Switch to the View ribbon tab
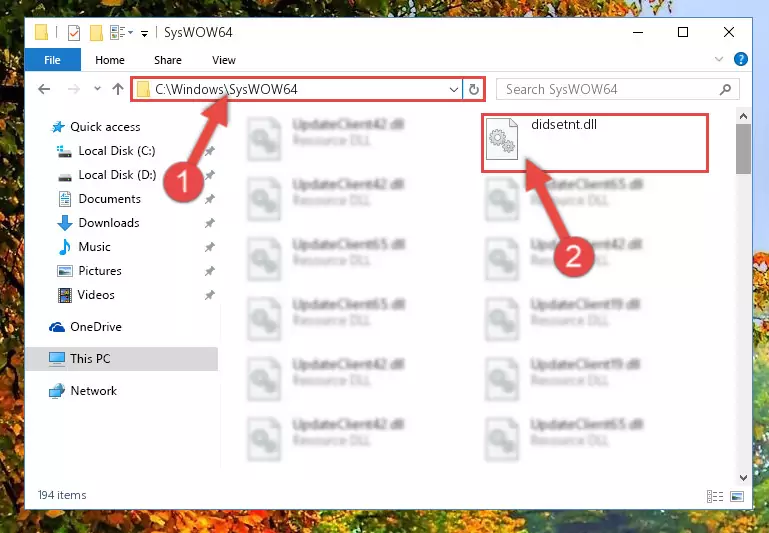The height and width of the screenshot is (533, 769). click(224, 60)
